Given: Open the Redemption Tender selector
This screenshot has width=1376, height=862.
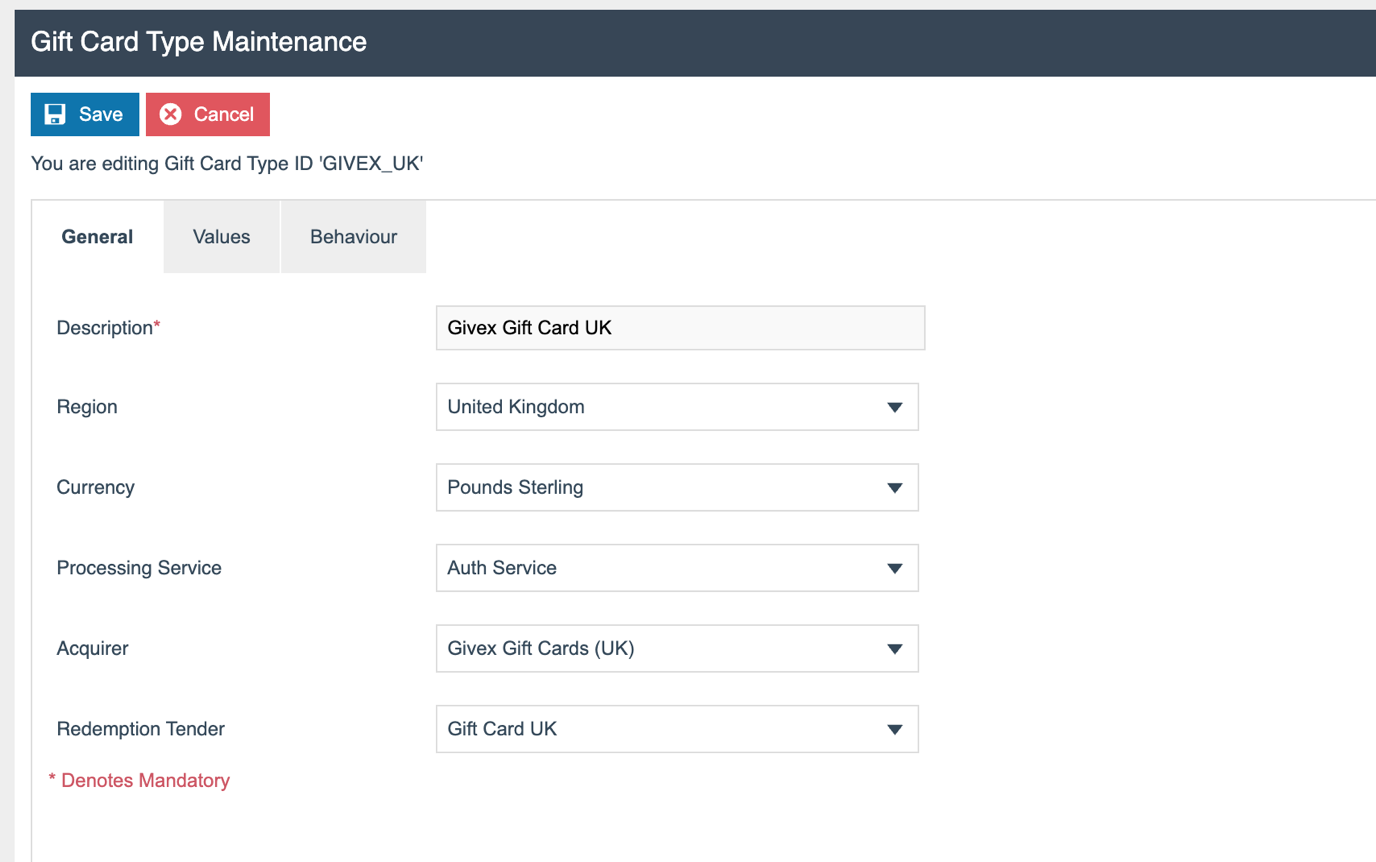Looking at the screenshot, I should click(x=676, y=729).
